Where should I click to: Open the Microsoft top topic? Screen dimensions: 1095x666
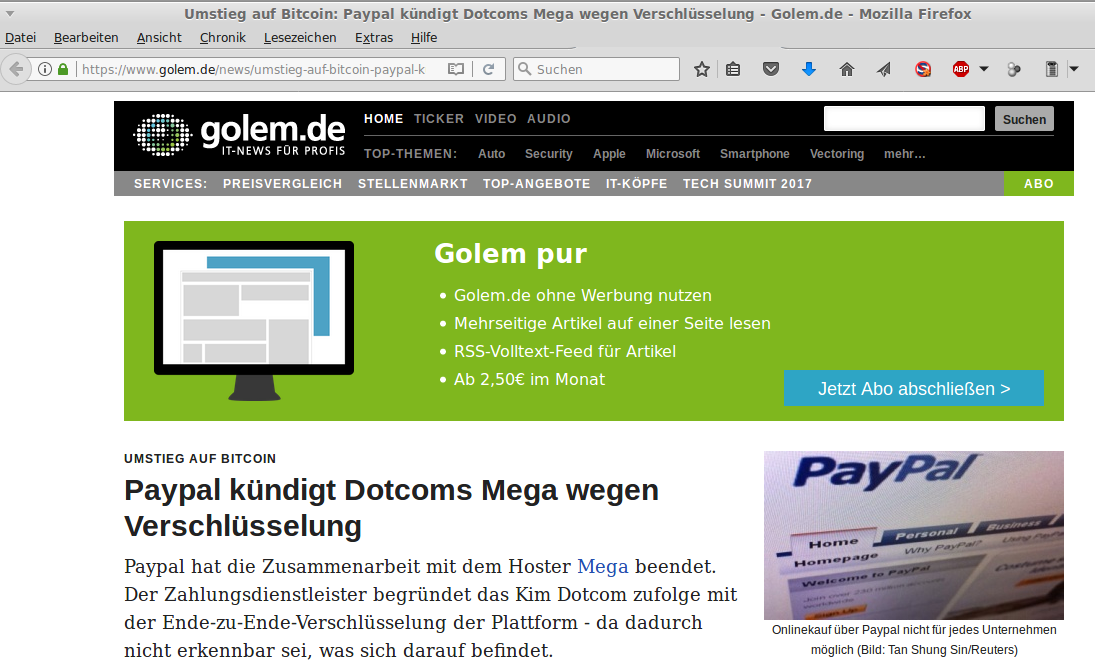click(673, 154)
